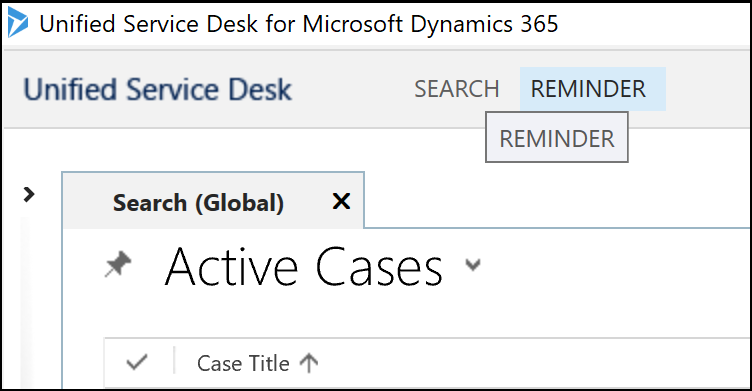Screen dimensions: 752x391
Task: Open the view selector arrow beside Active Cases
Action: click(x=473, y=264)
